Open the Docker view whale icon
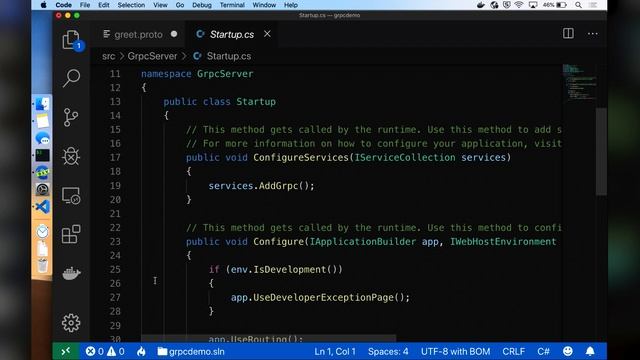This screenshot has width=640, height=360. pyautogui.click(x=71, y=273)
